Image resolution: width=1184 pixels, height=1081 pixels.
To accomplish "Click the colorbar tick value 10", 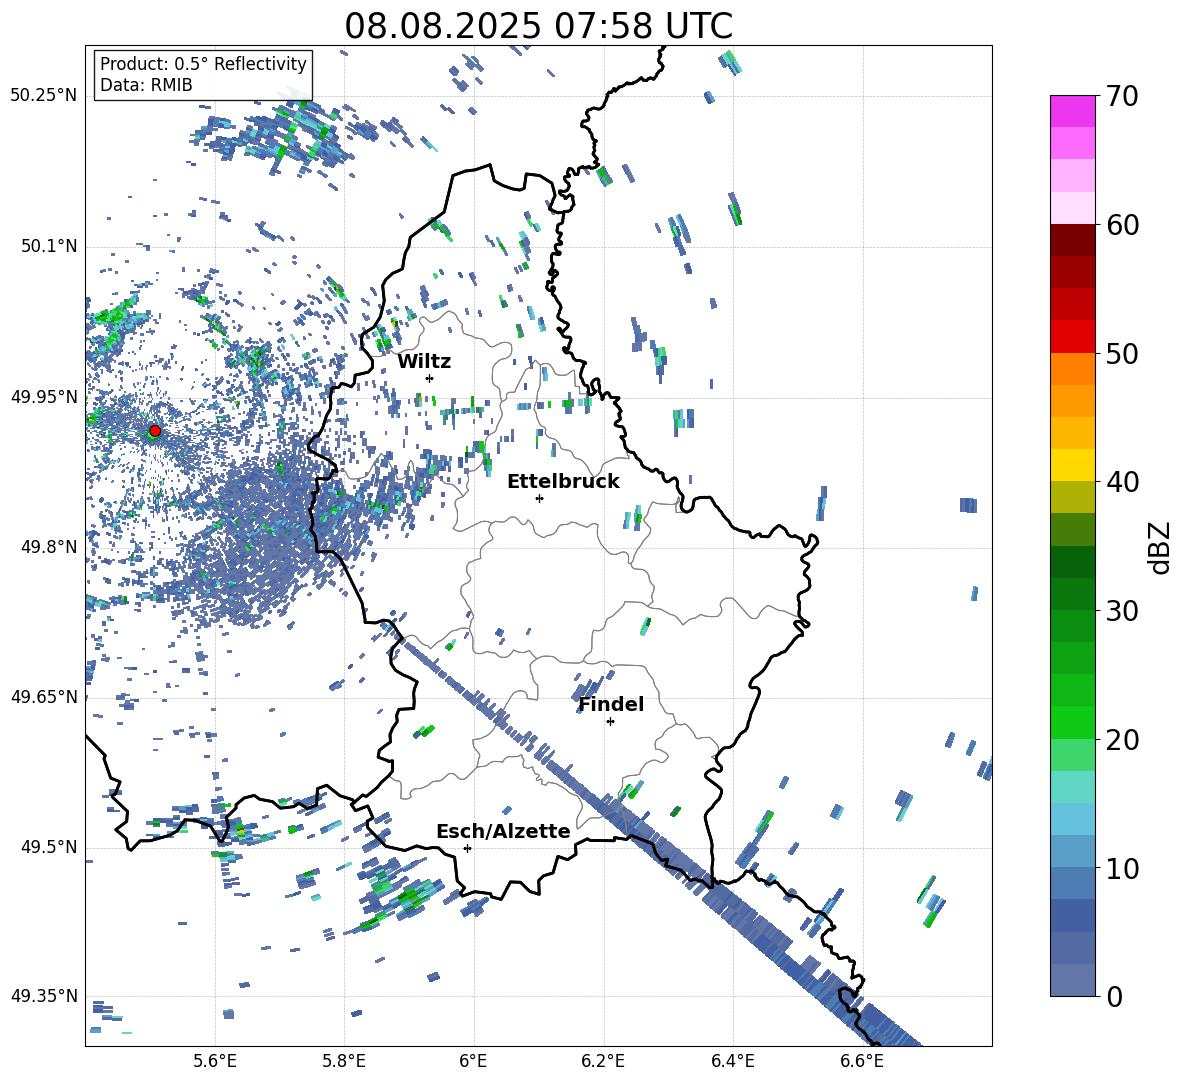I will tap(1122, 868).
